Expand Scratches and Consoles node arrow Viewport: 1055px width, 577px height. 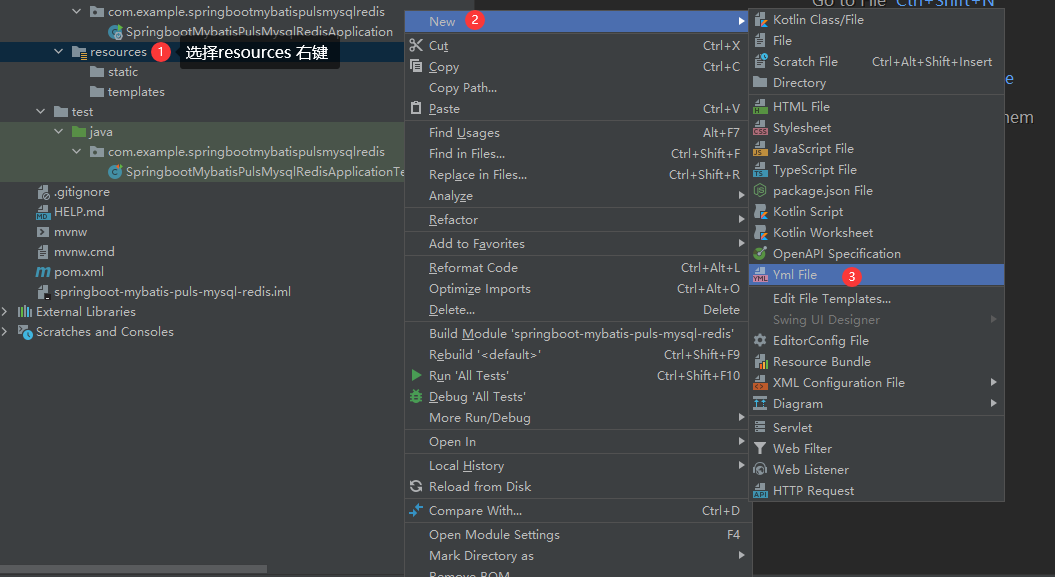pos(5,332)
